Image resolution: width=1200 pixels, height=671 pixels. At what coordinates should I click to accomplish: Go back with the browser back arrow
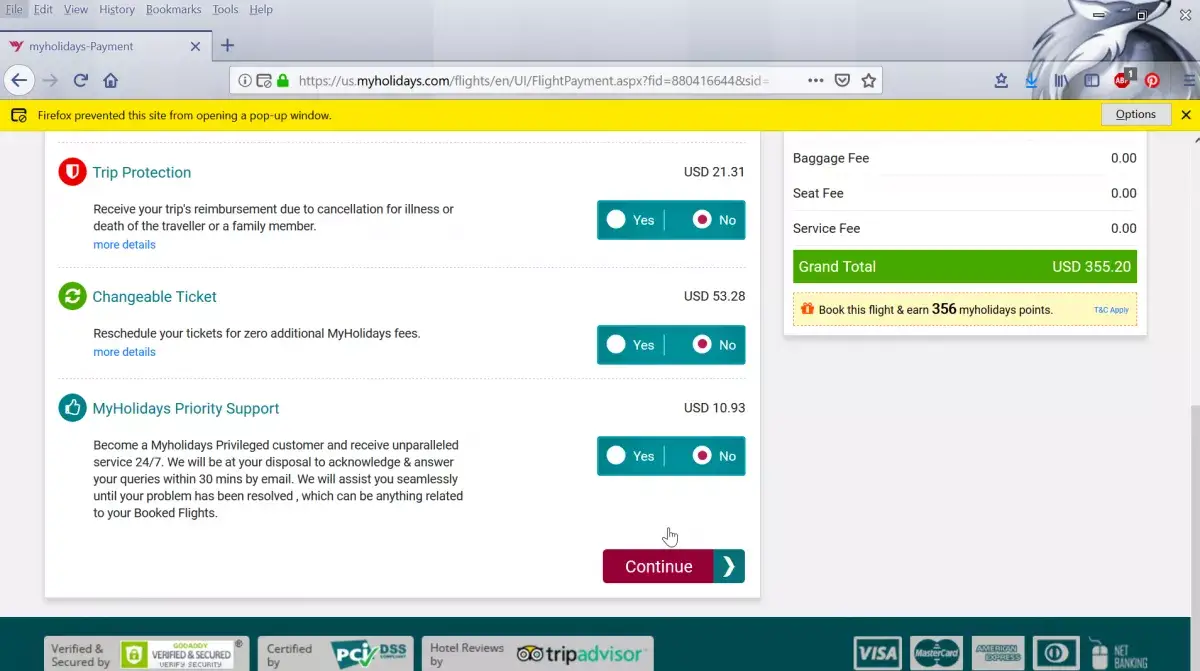click(19, 80)
